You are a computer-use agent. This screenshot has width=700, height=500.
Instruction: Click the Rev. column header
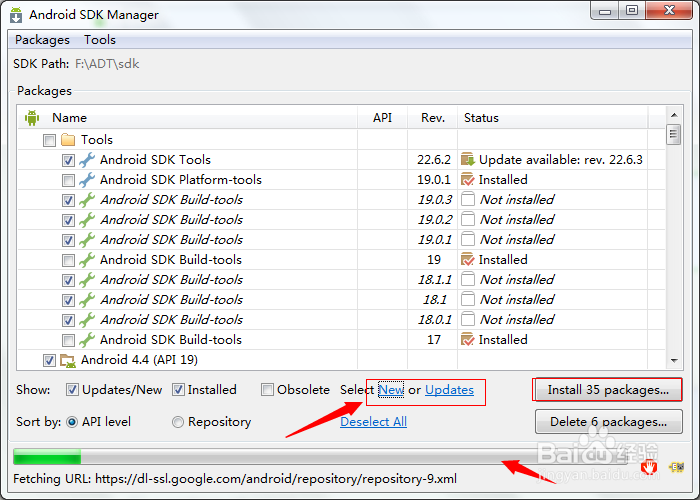pos(433,118)
